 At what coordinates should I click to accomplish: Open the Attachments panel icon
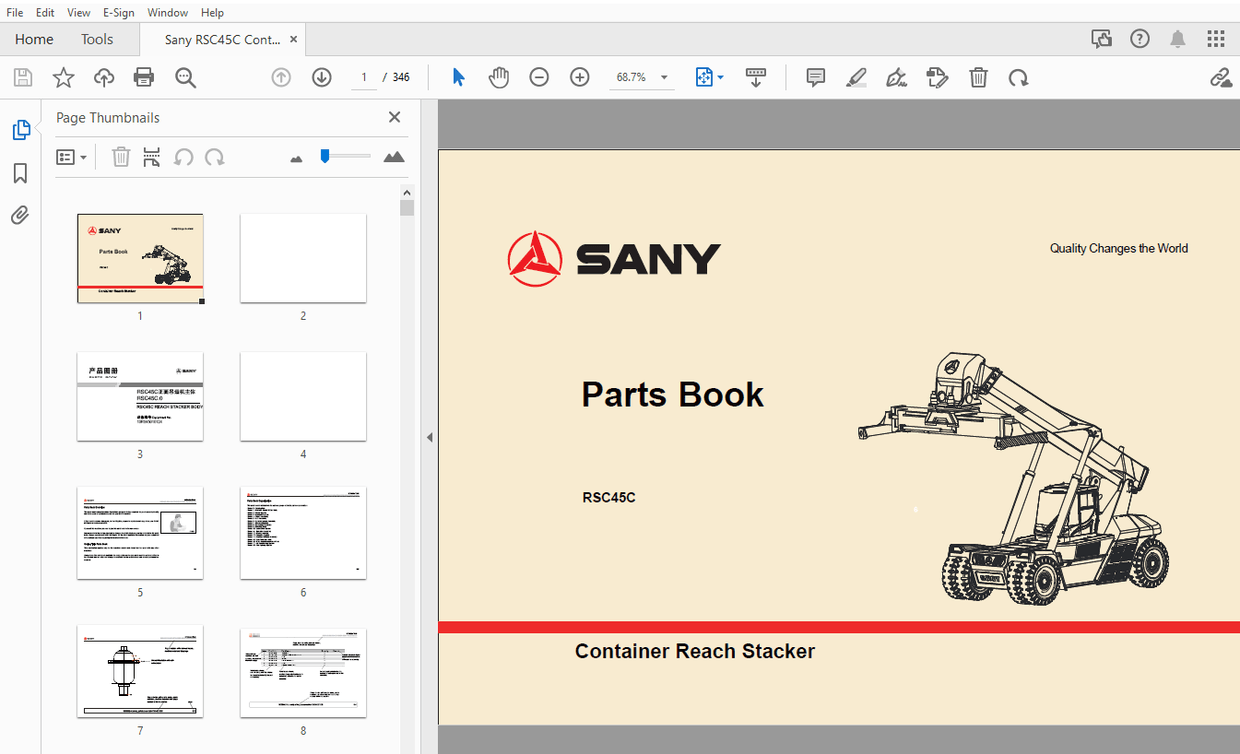(21, 215)
